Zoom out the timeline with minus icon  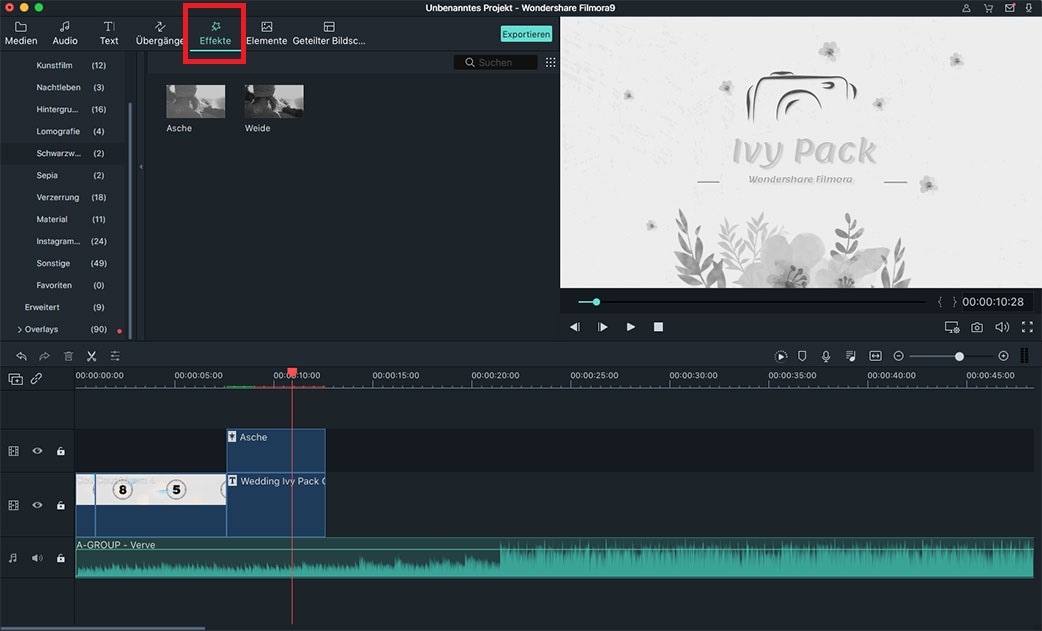point(898,356)
